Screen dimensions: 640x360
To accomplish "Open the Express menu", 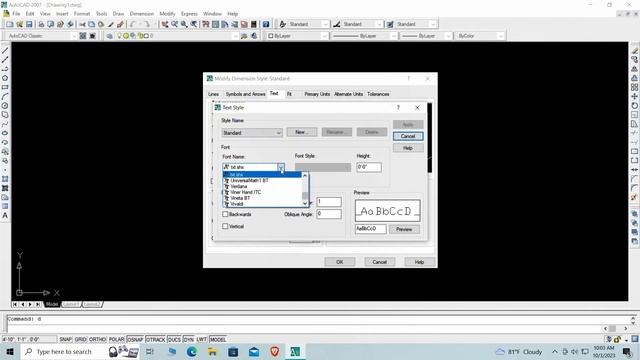I will click(x=189, y=14).
